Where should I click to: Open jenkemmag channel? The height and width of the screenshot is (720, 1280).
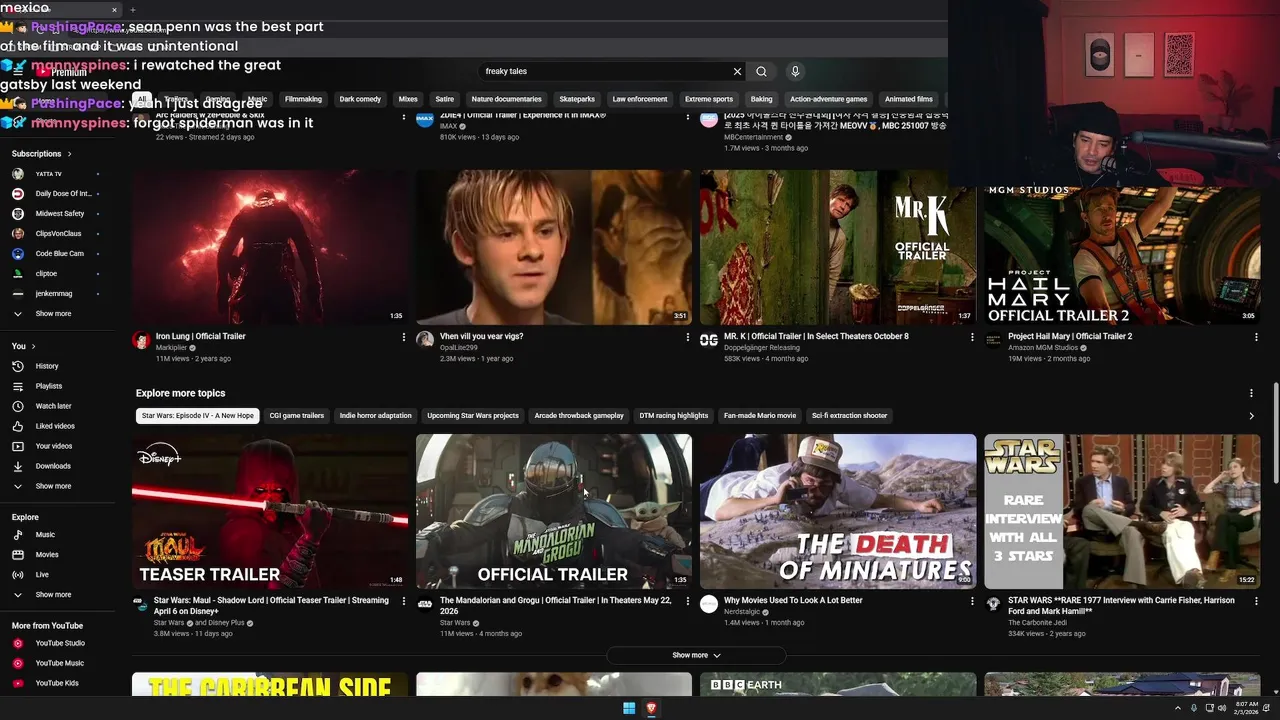tap(54, 294)
